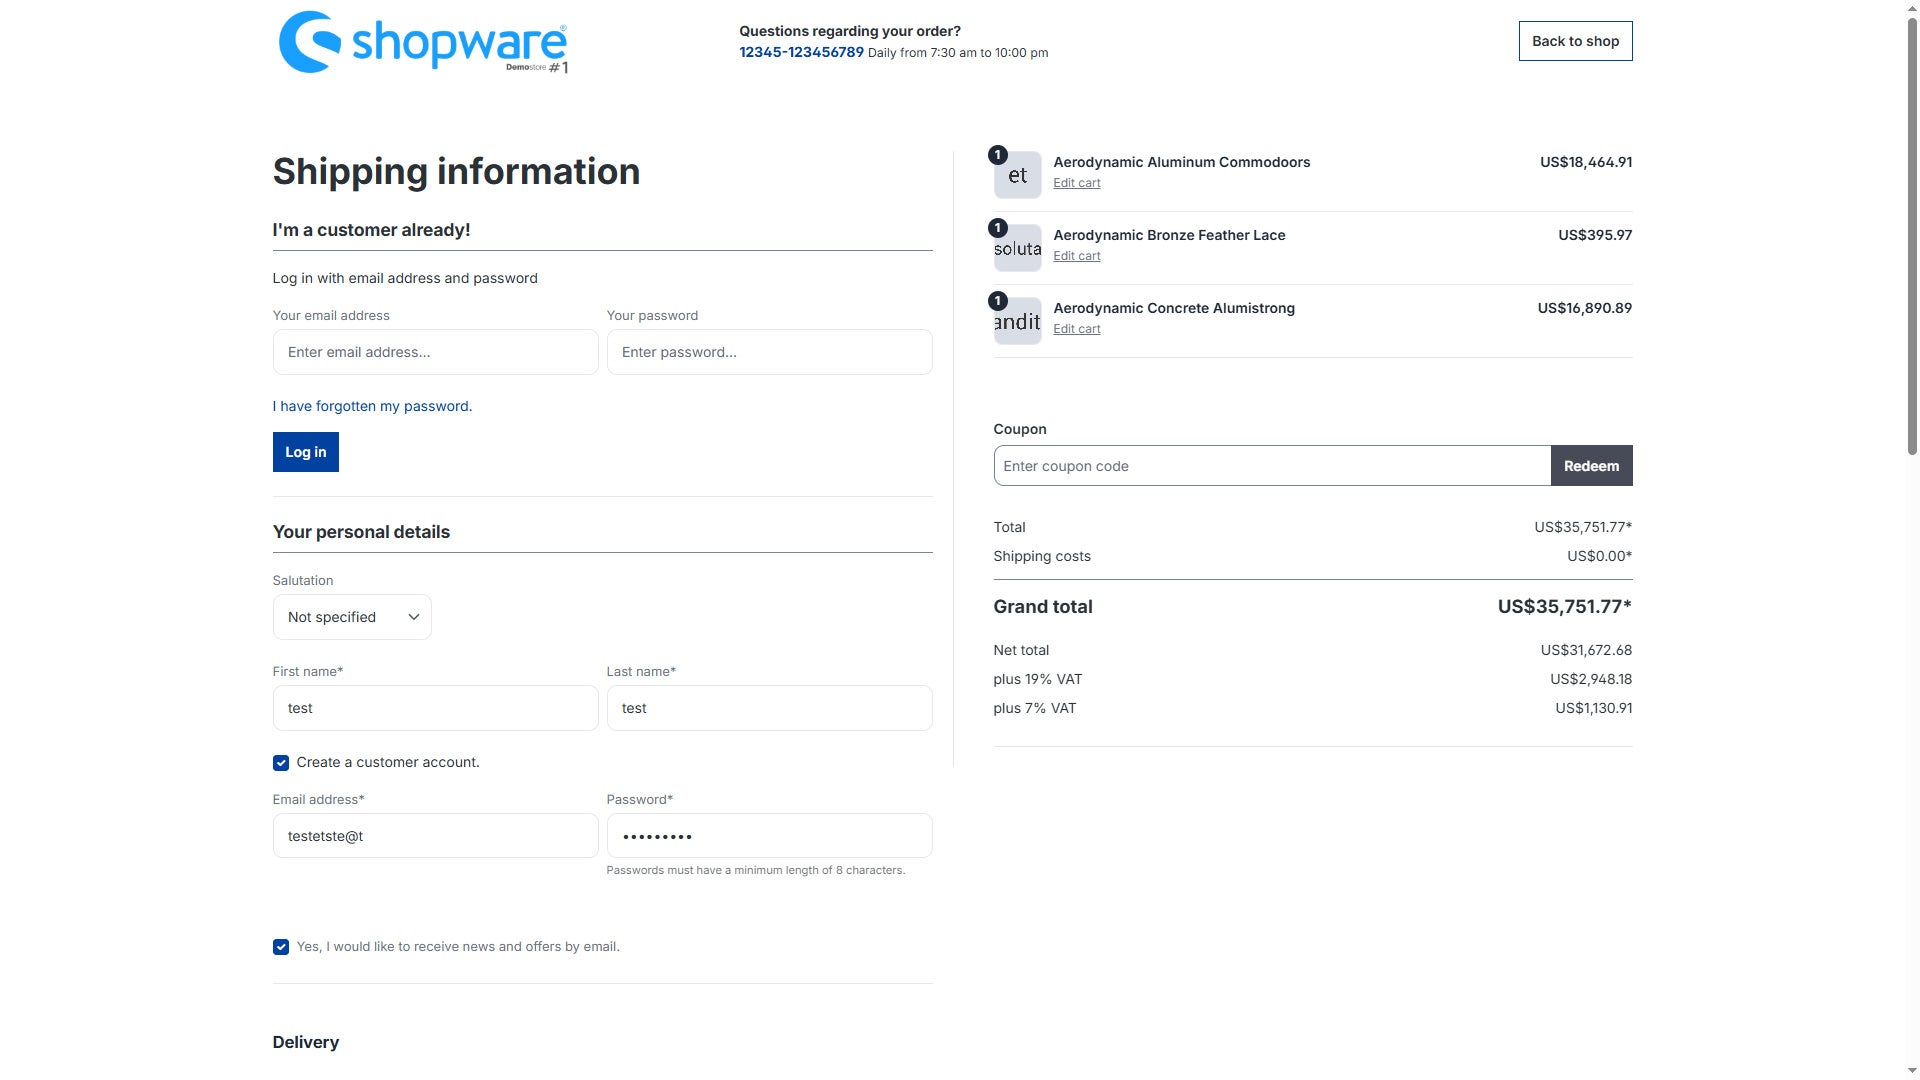Open Aerodynamic Concrete Alumistrong thumbnail
Screen dimensions: 1920x1080
(x=1017, y=321)
